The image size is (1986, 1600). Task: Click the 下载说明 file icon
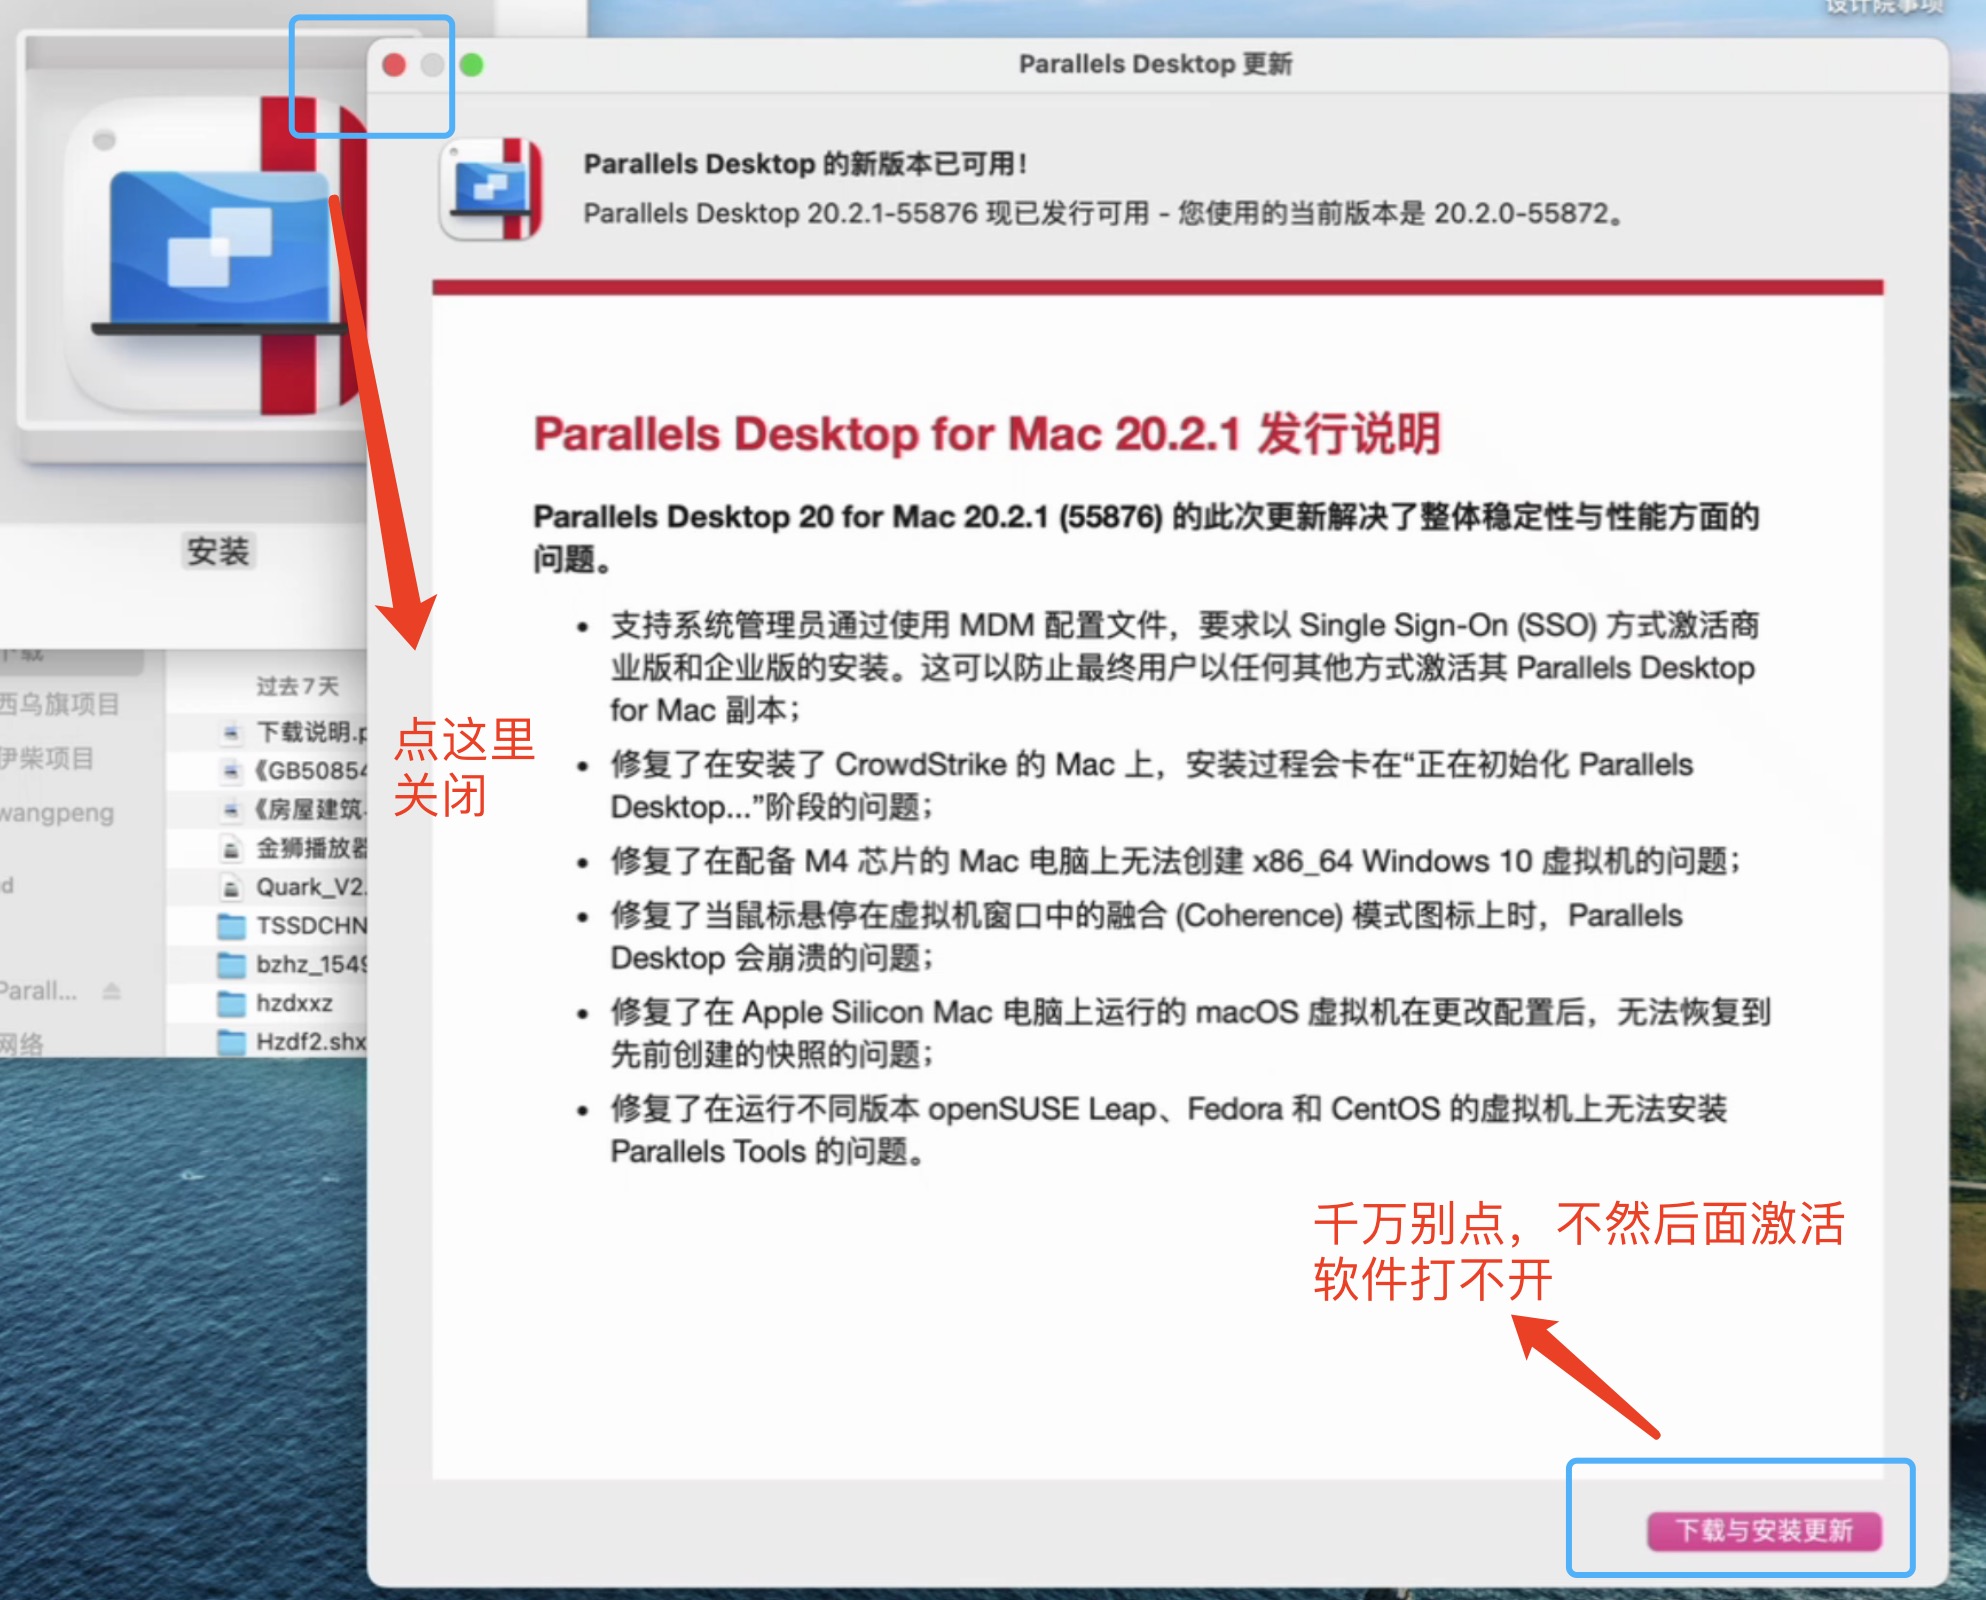[231, 733]
